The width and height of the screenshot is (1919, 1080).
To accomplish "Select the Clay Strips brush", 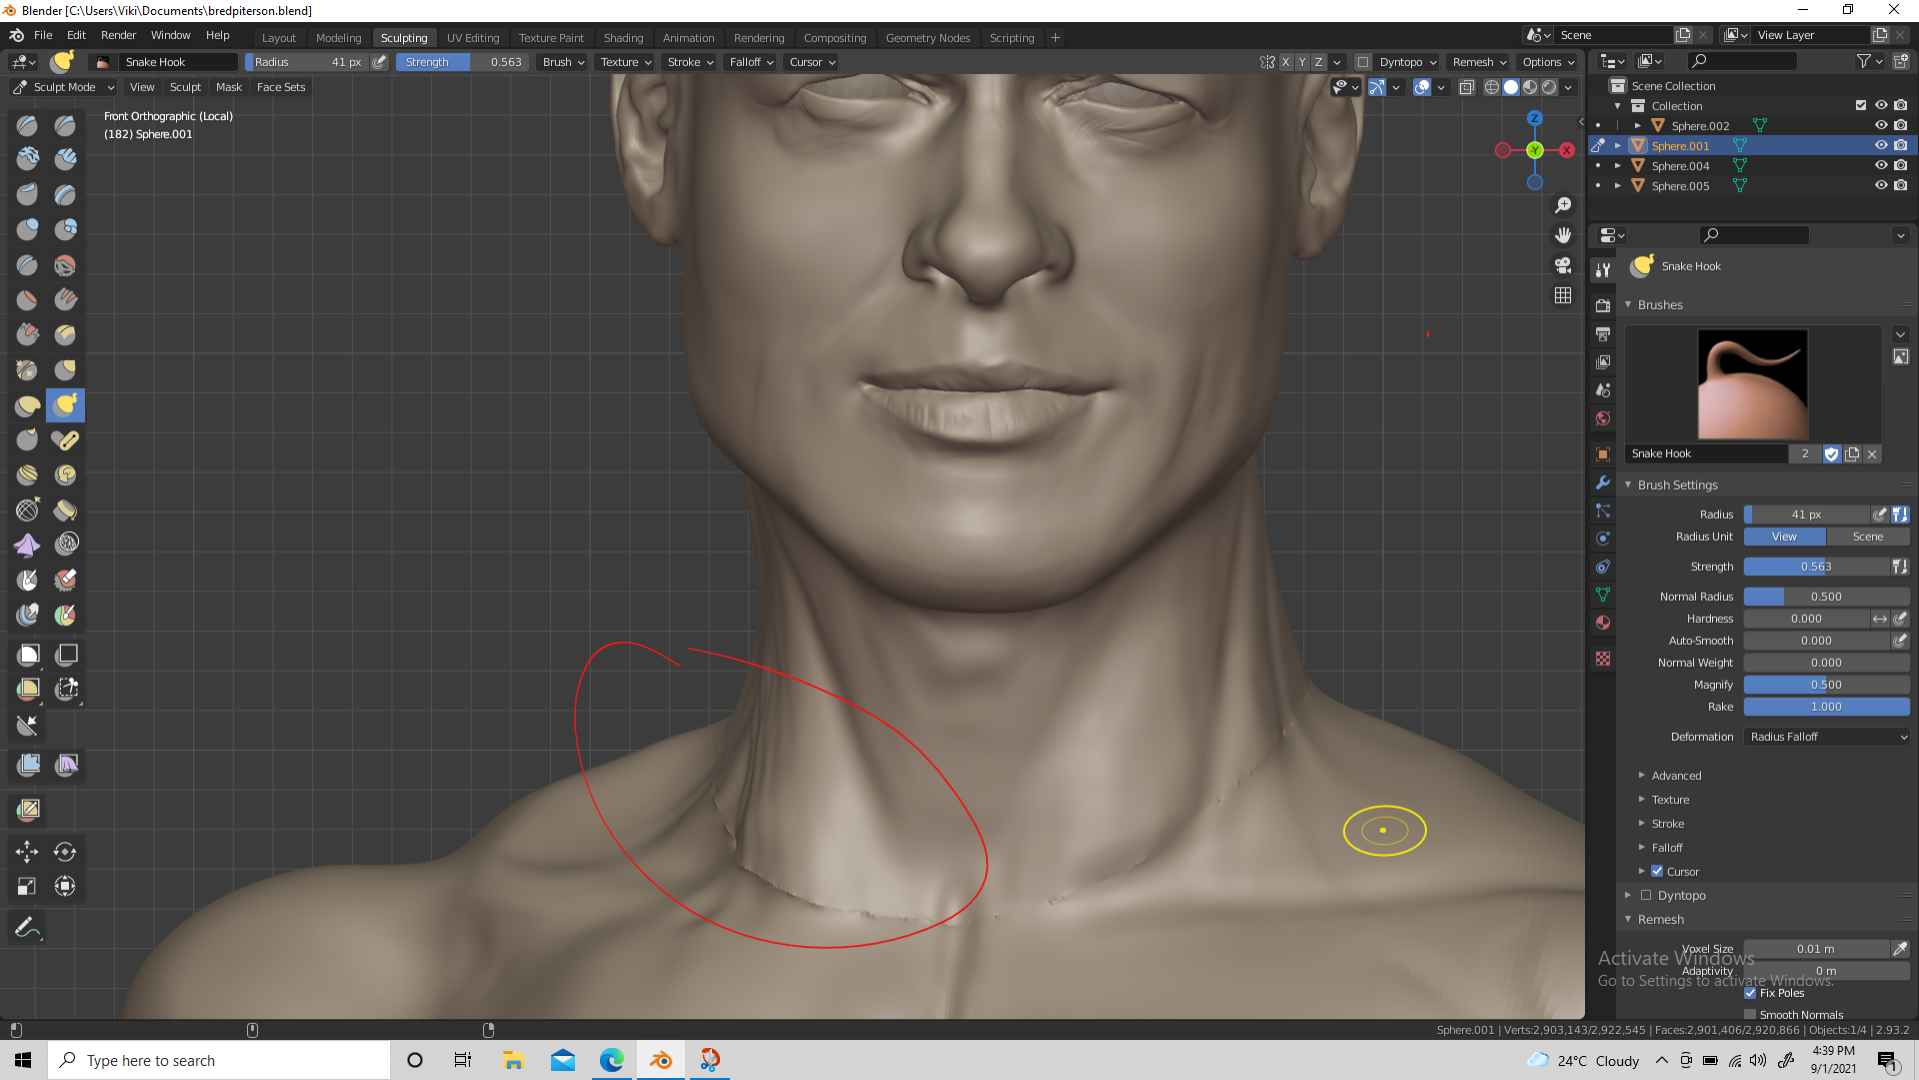I will [x=65, y=159].
